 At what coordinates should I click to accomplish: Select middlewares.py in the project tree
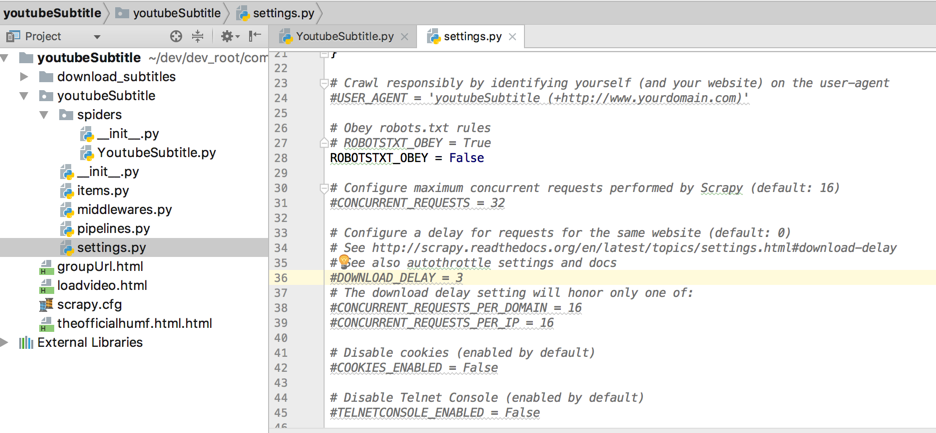[124, 210]
